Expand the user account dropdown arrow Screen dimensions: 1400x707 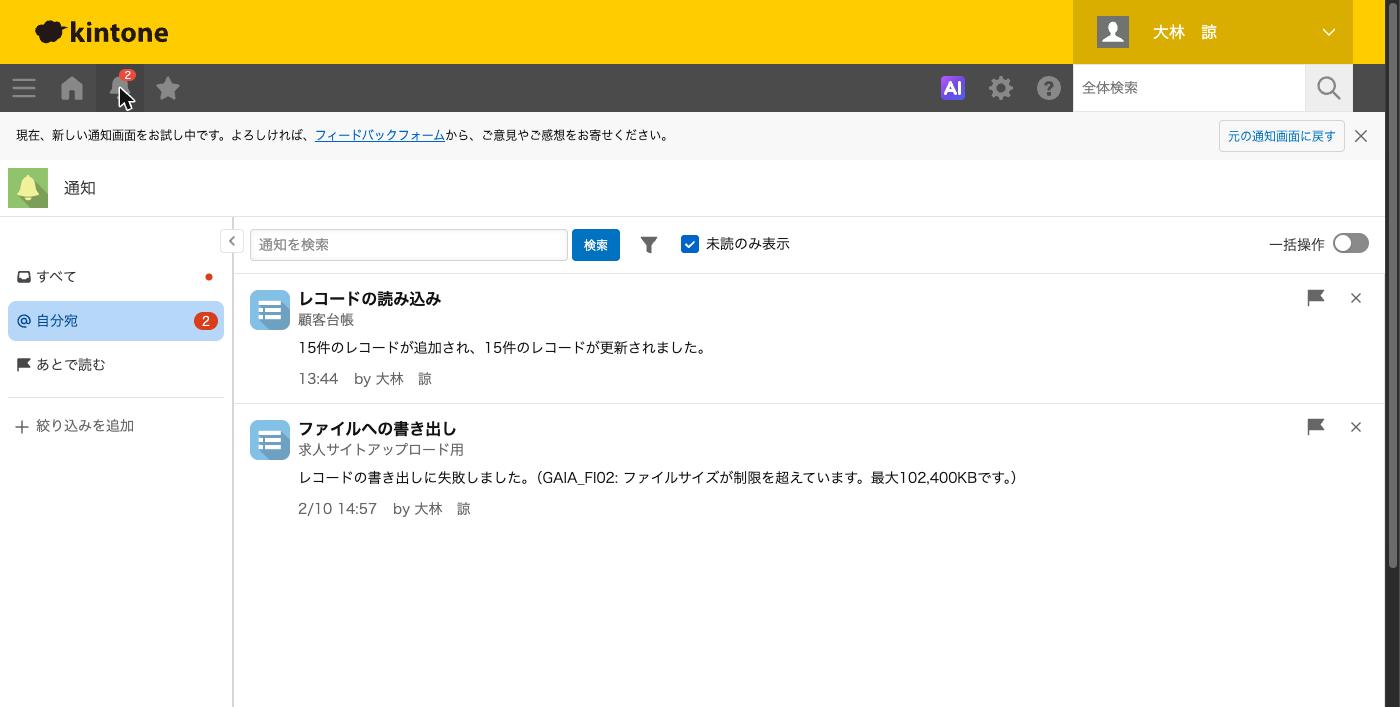(x=1329, y=32)
